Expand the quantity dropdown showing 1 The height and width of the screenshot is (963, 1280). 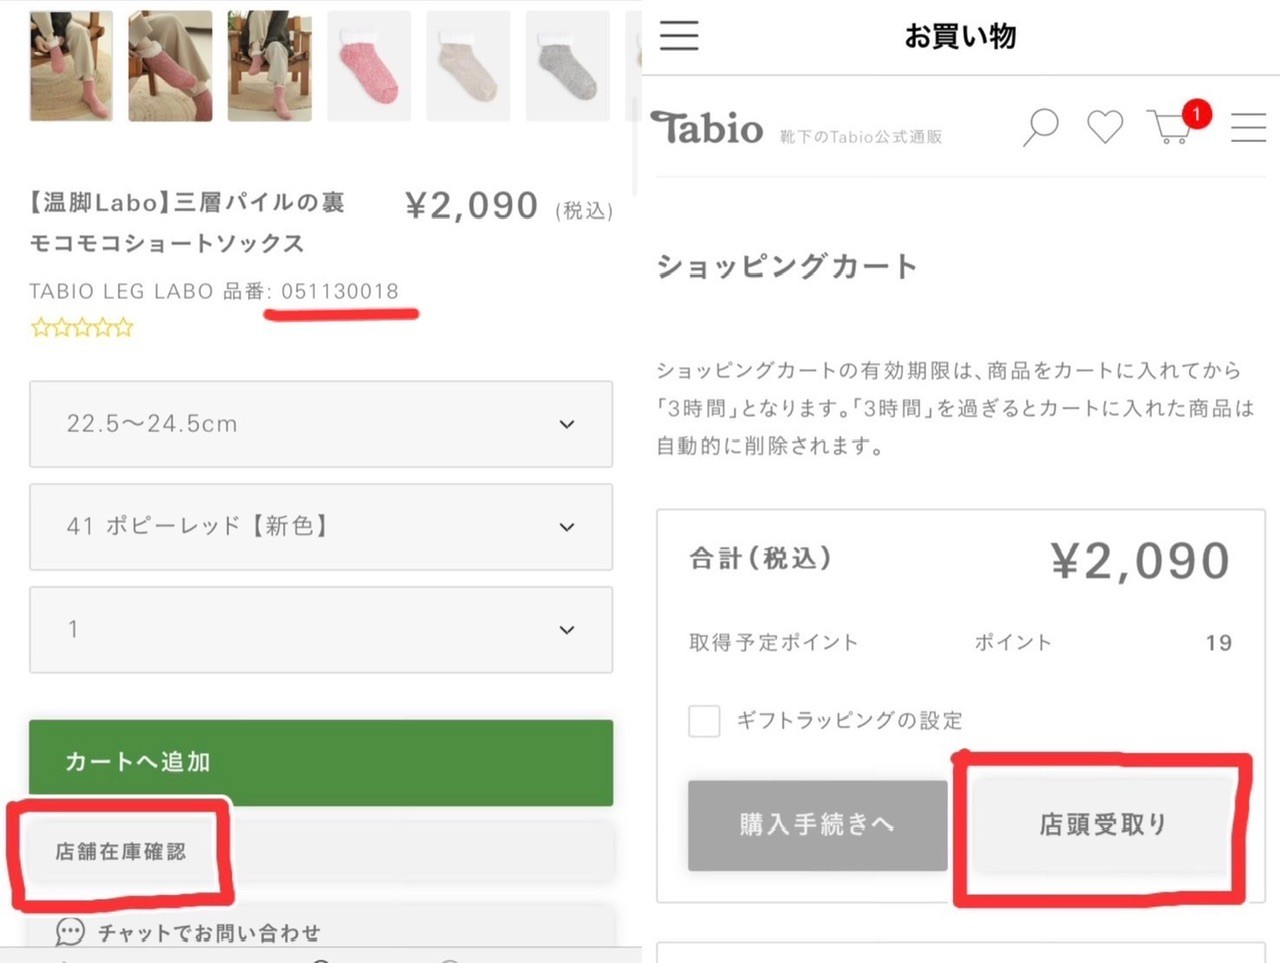click(320, 630)
